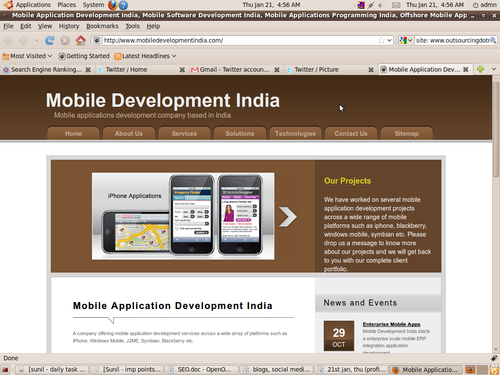Click the site identity icon in address bar

coord(96,41)
